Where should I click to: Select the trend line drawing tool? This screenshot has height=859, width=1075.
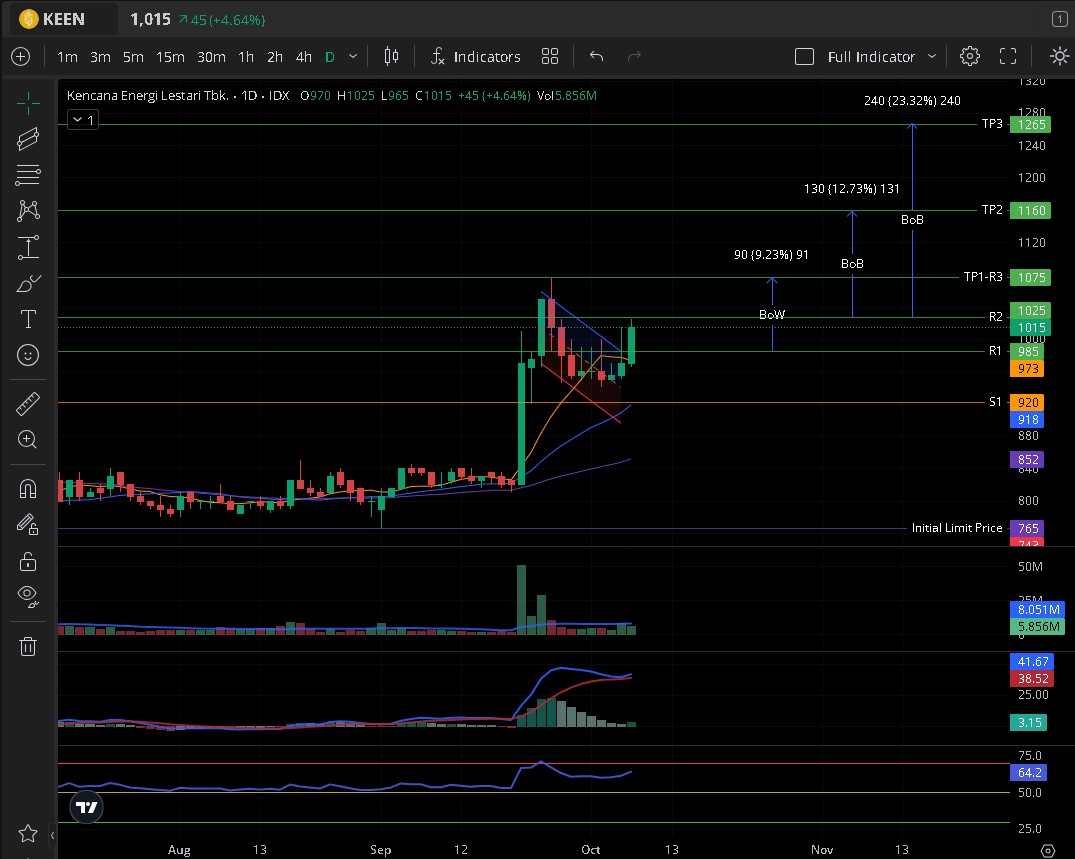click(x=28, y=139)
